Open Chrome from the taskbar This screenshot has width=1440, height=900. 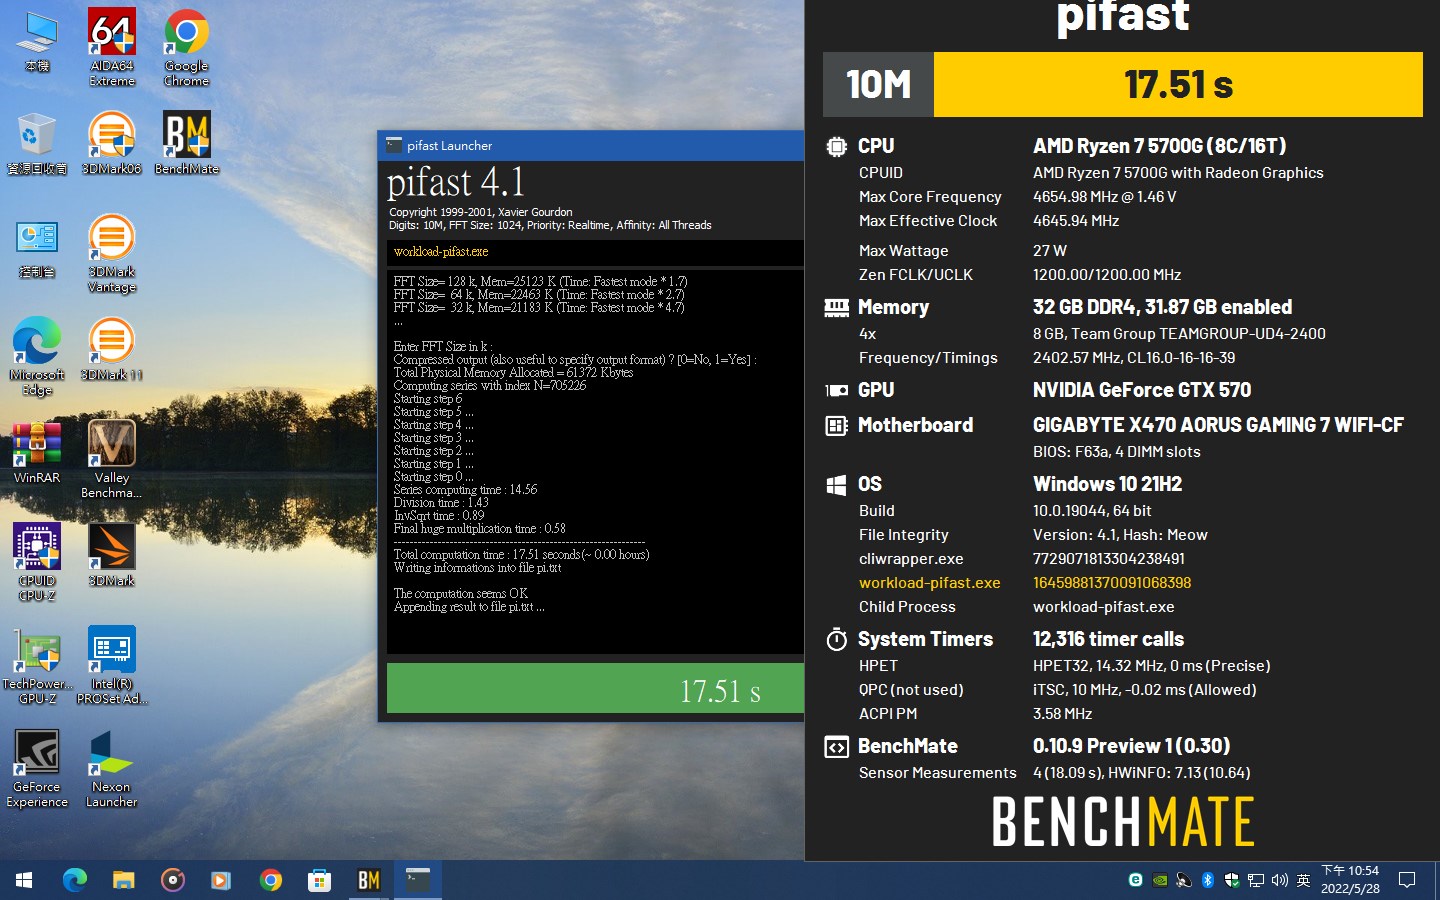click(270, 880)
